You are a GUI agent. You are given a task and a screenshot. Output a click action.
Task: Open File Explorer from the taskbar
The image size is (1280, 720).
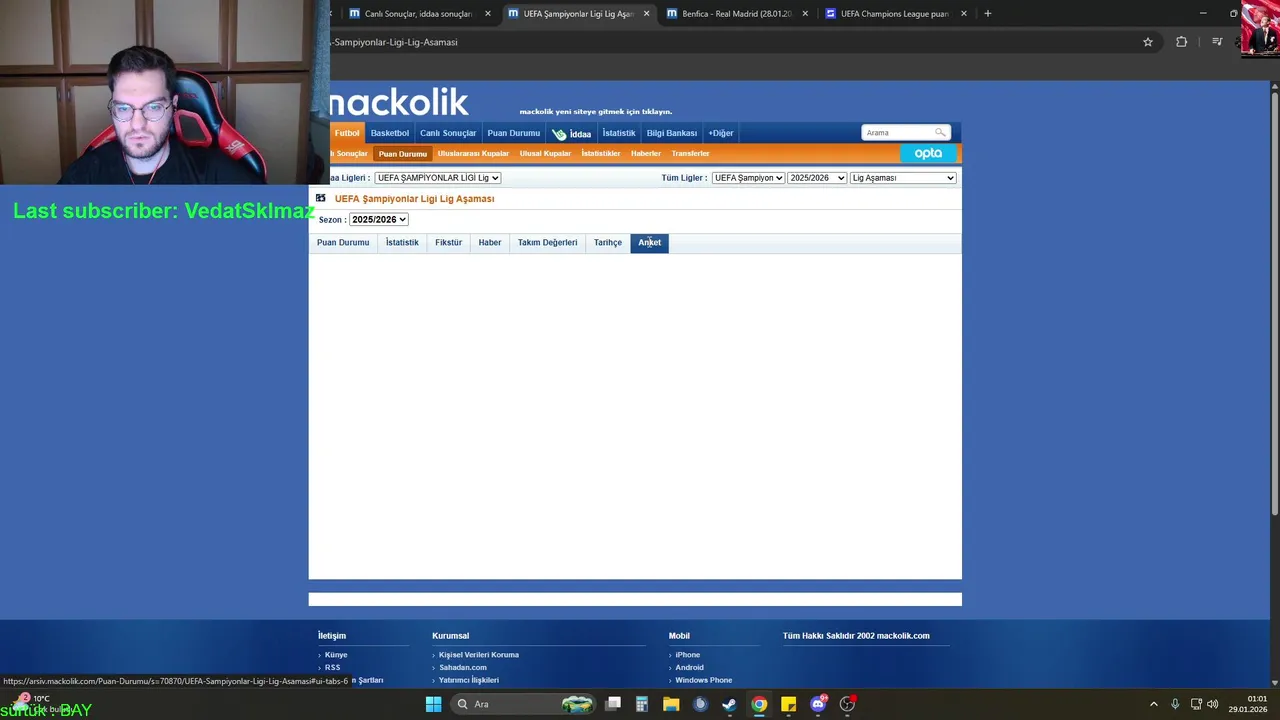tap(671, 704)
